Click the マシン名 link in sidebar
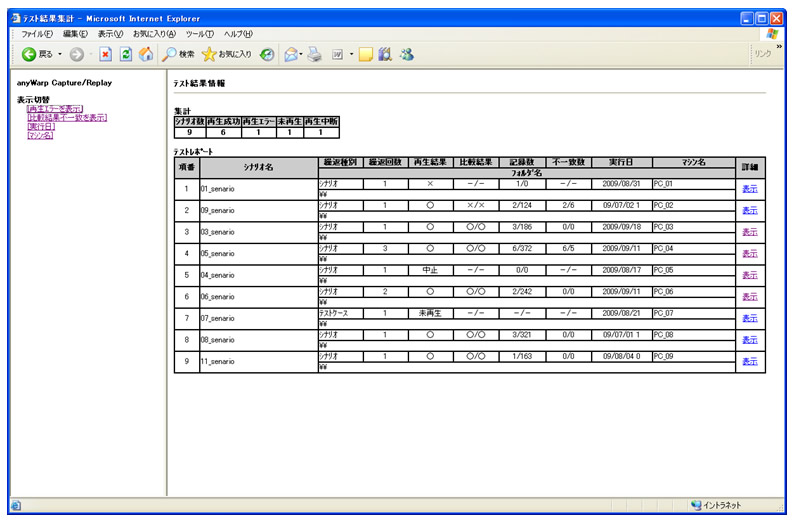Viewport: 795px width, 523px height. point(41,136)
